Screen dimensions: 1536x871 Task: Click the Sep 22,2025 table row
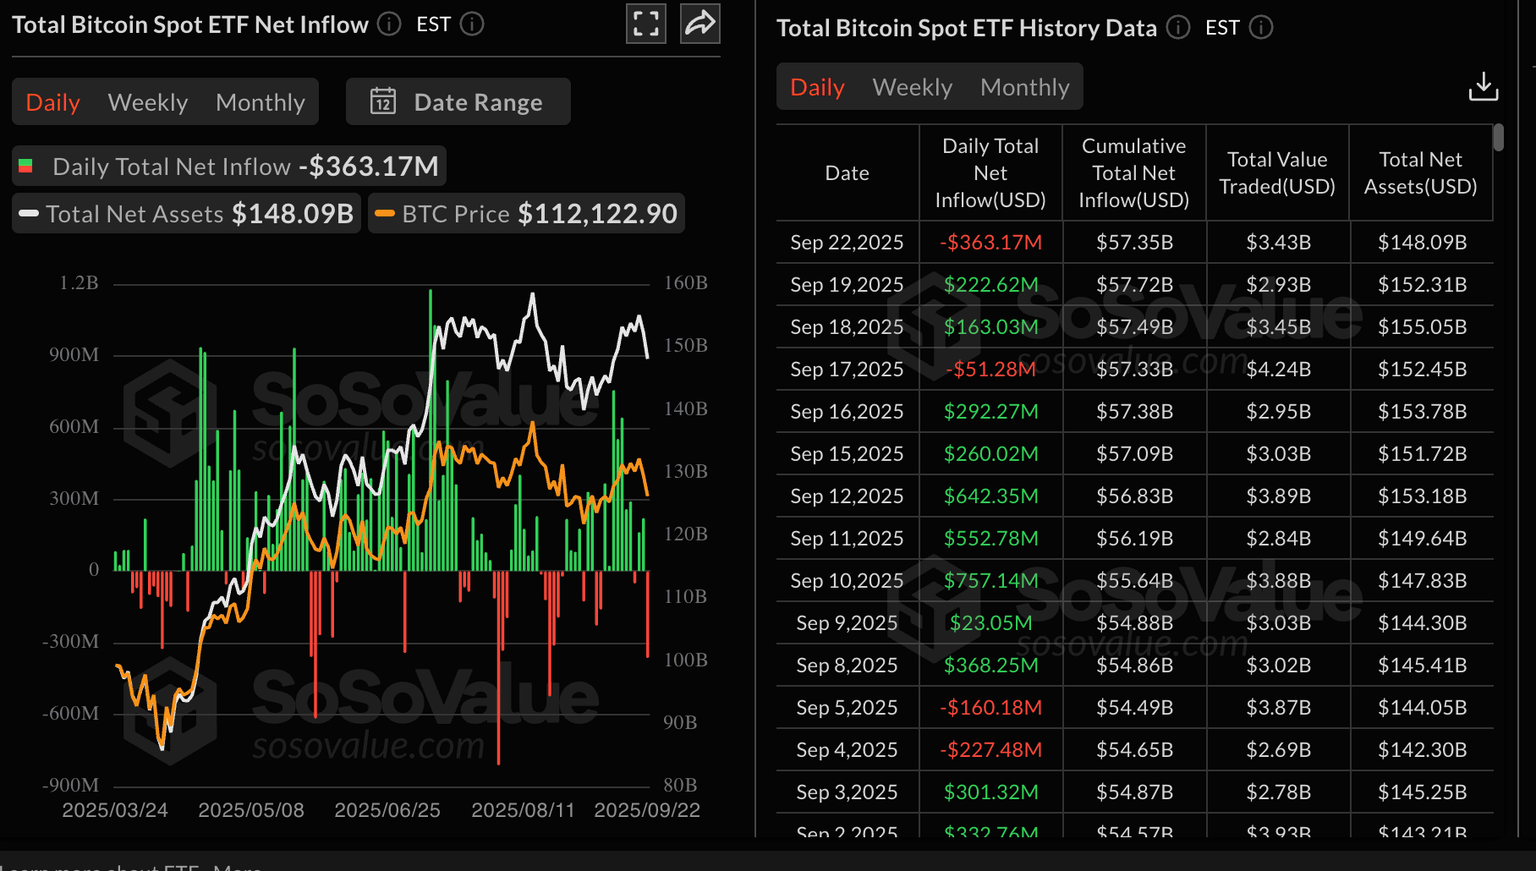point(1134,243)
